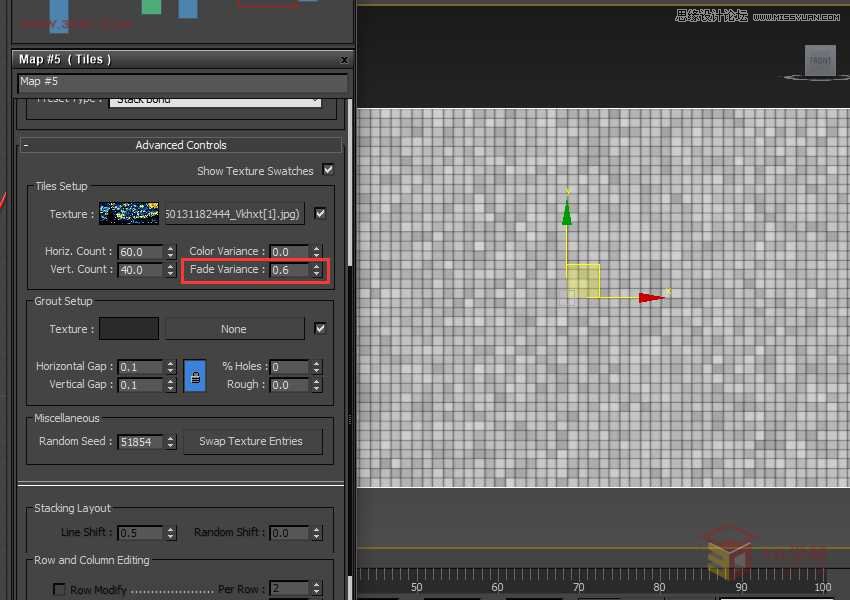Click the Swap Texture Entries button

[x=251, y=441]
